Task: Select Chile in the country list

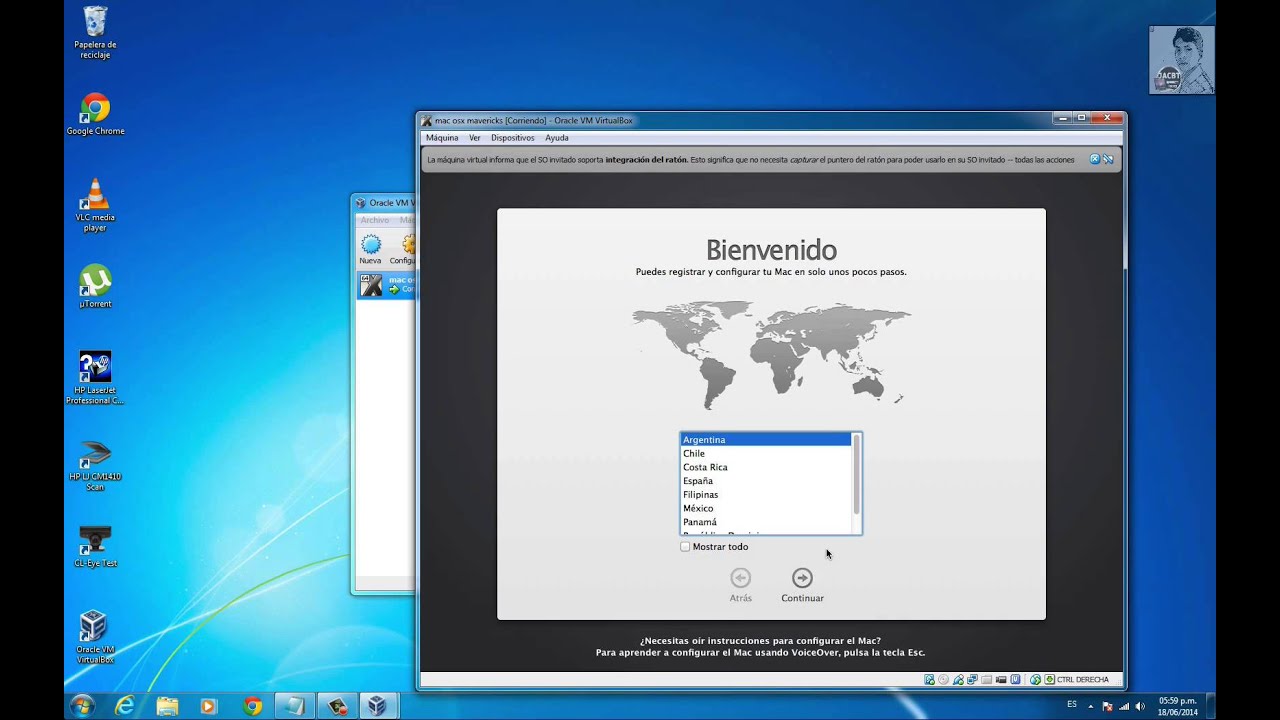Action: coord(765,454)
